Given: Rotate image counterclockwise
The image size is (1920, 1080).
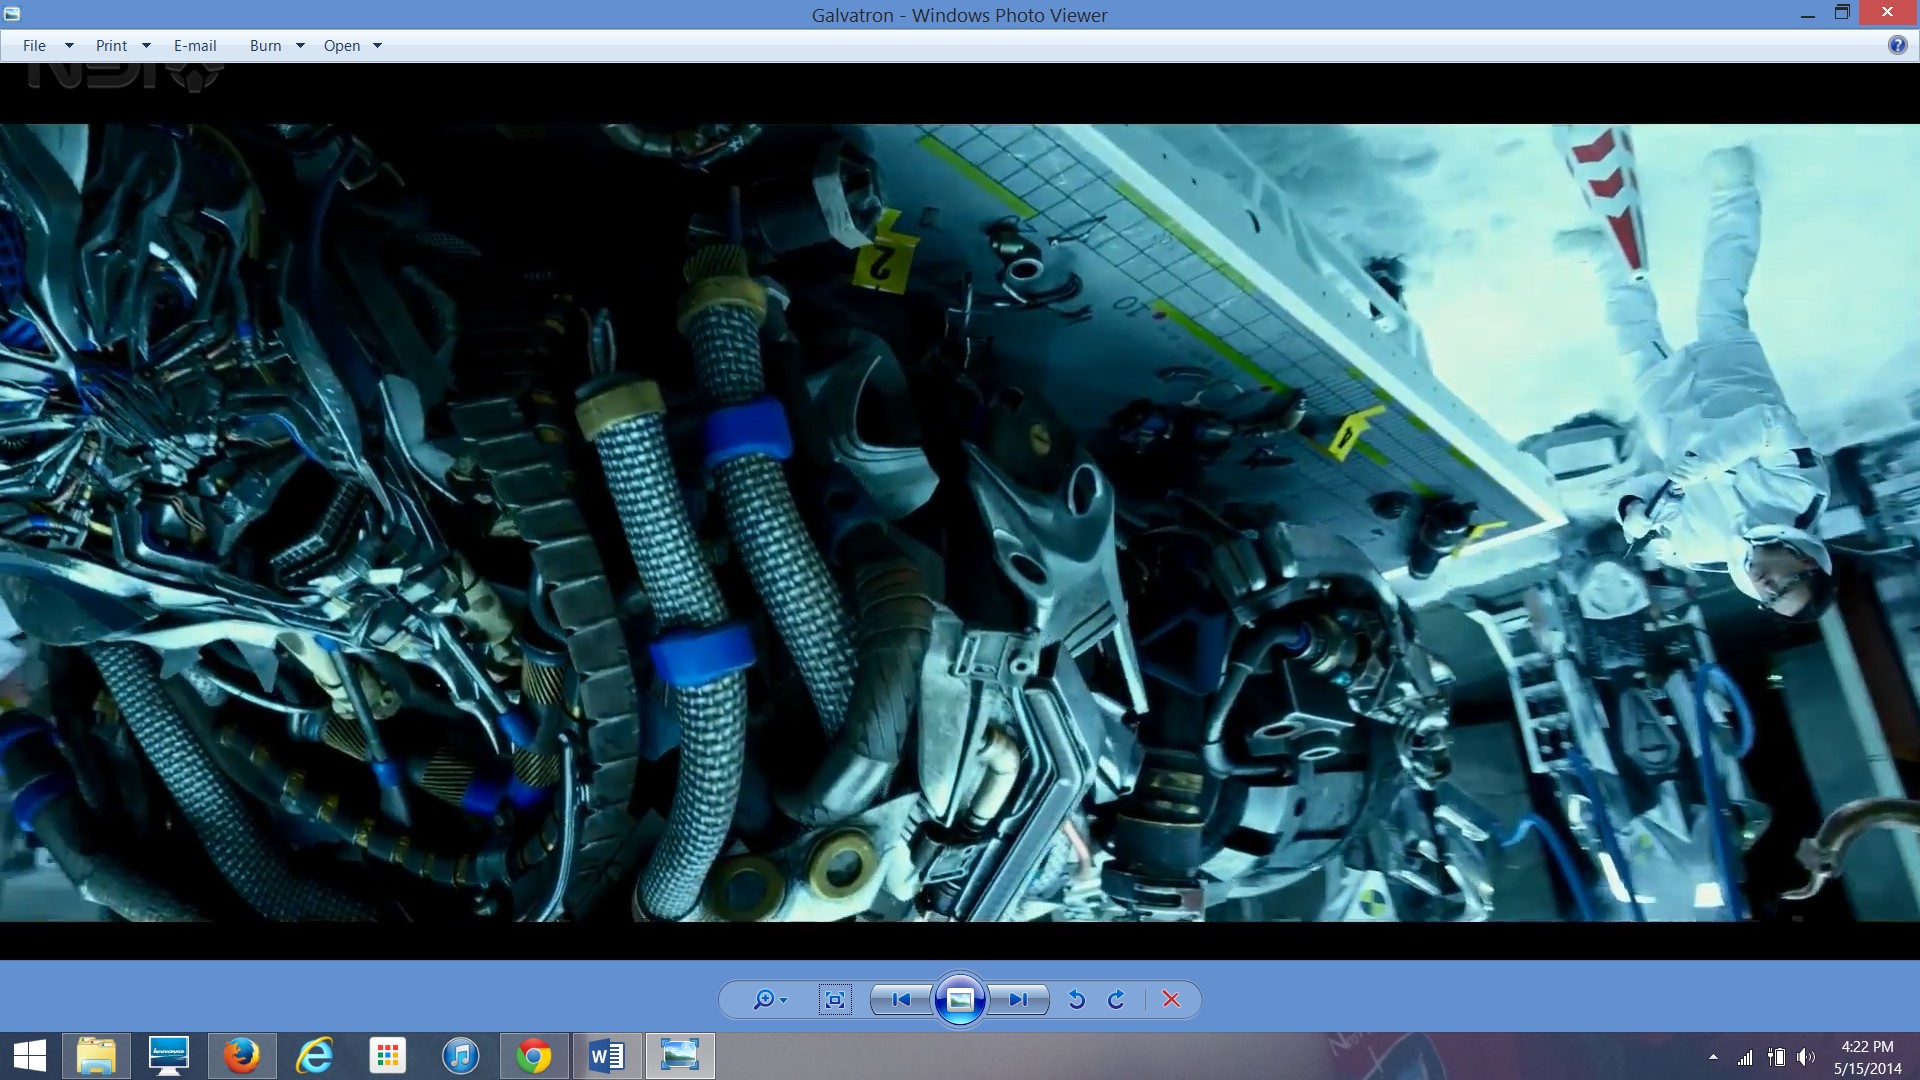Looking at the screenshot, I should [1076, 1000].
